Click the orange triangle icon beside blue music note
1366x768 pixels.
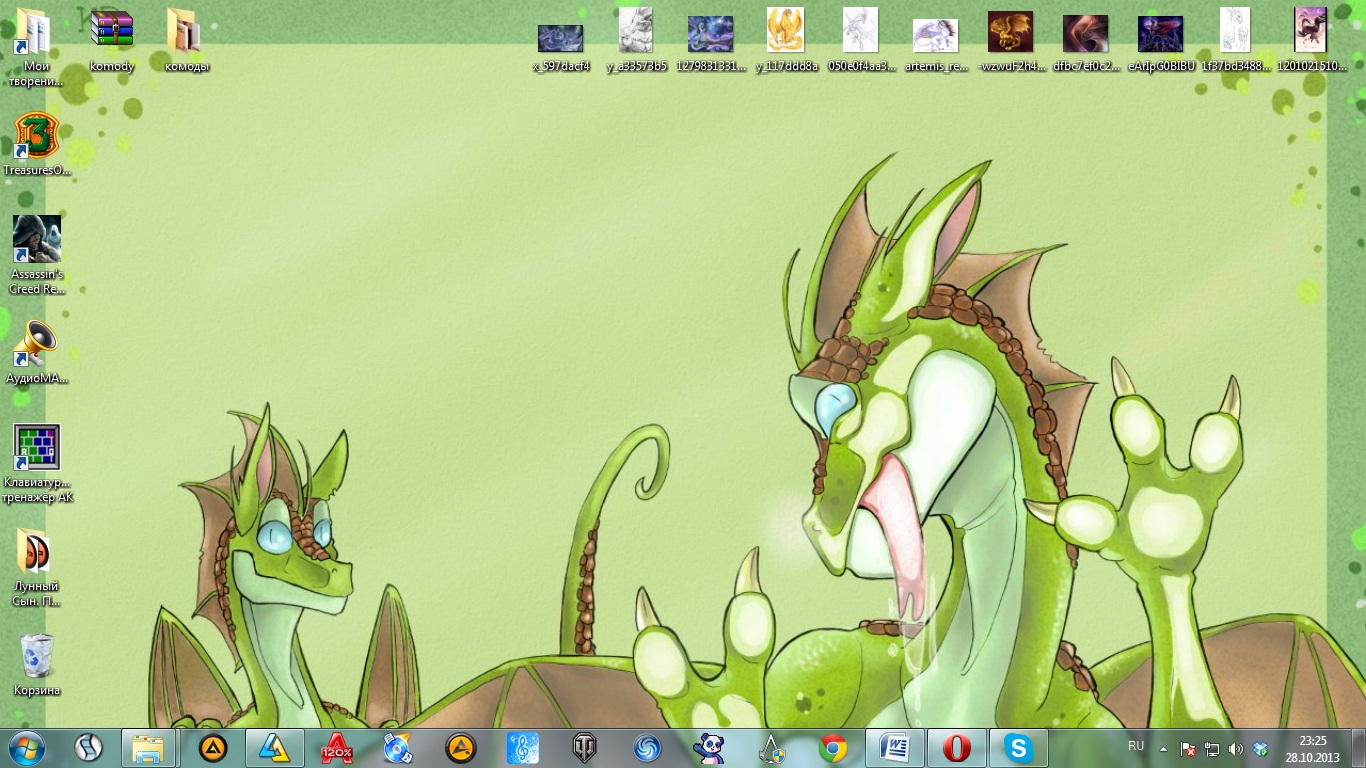460,748
